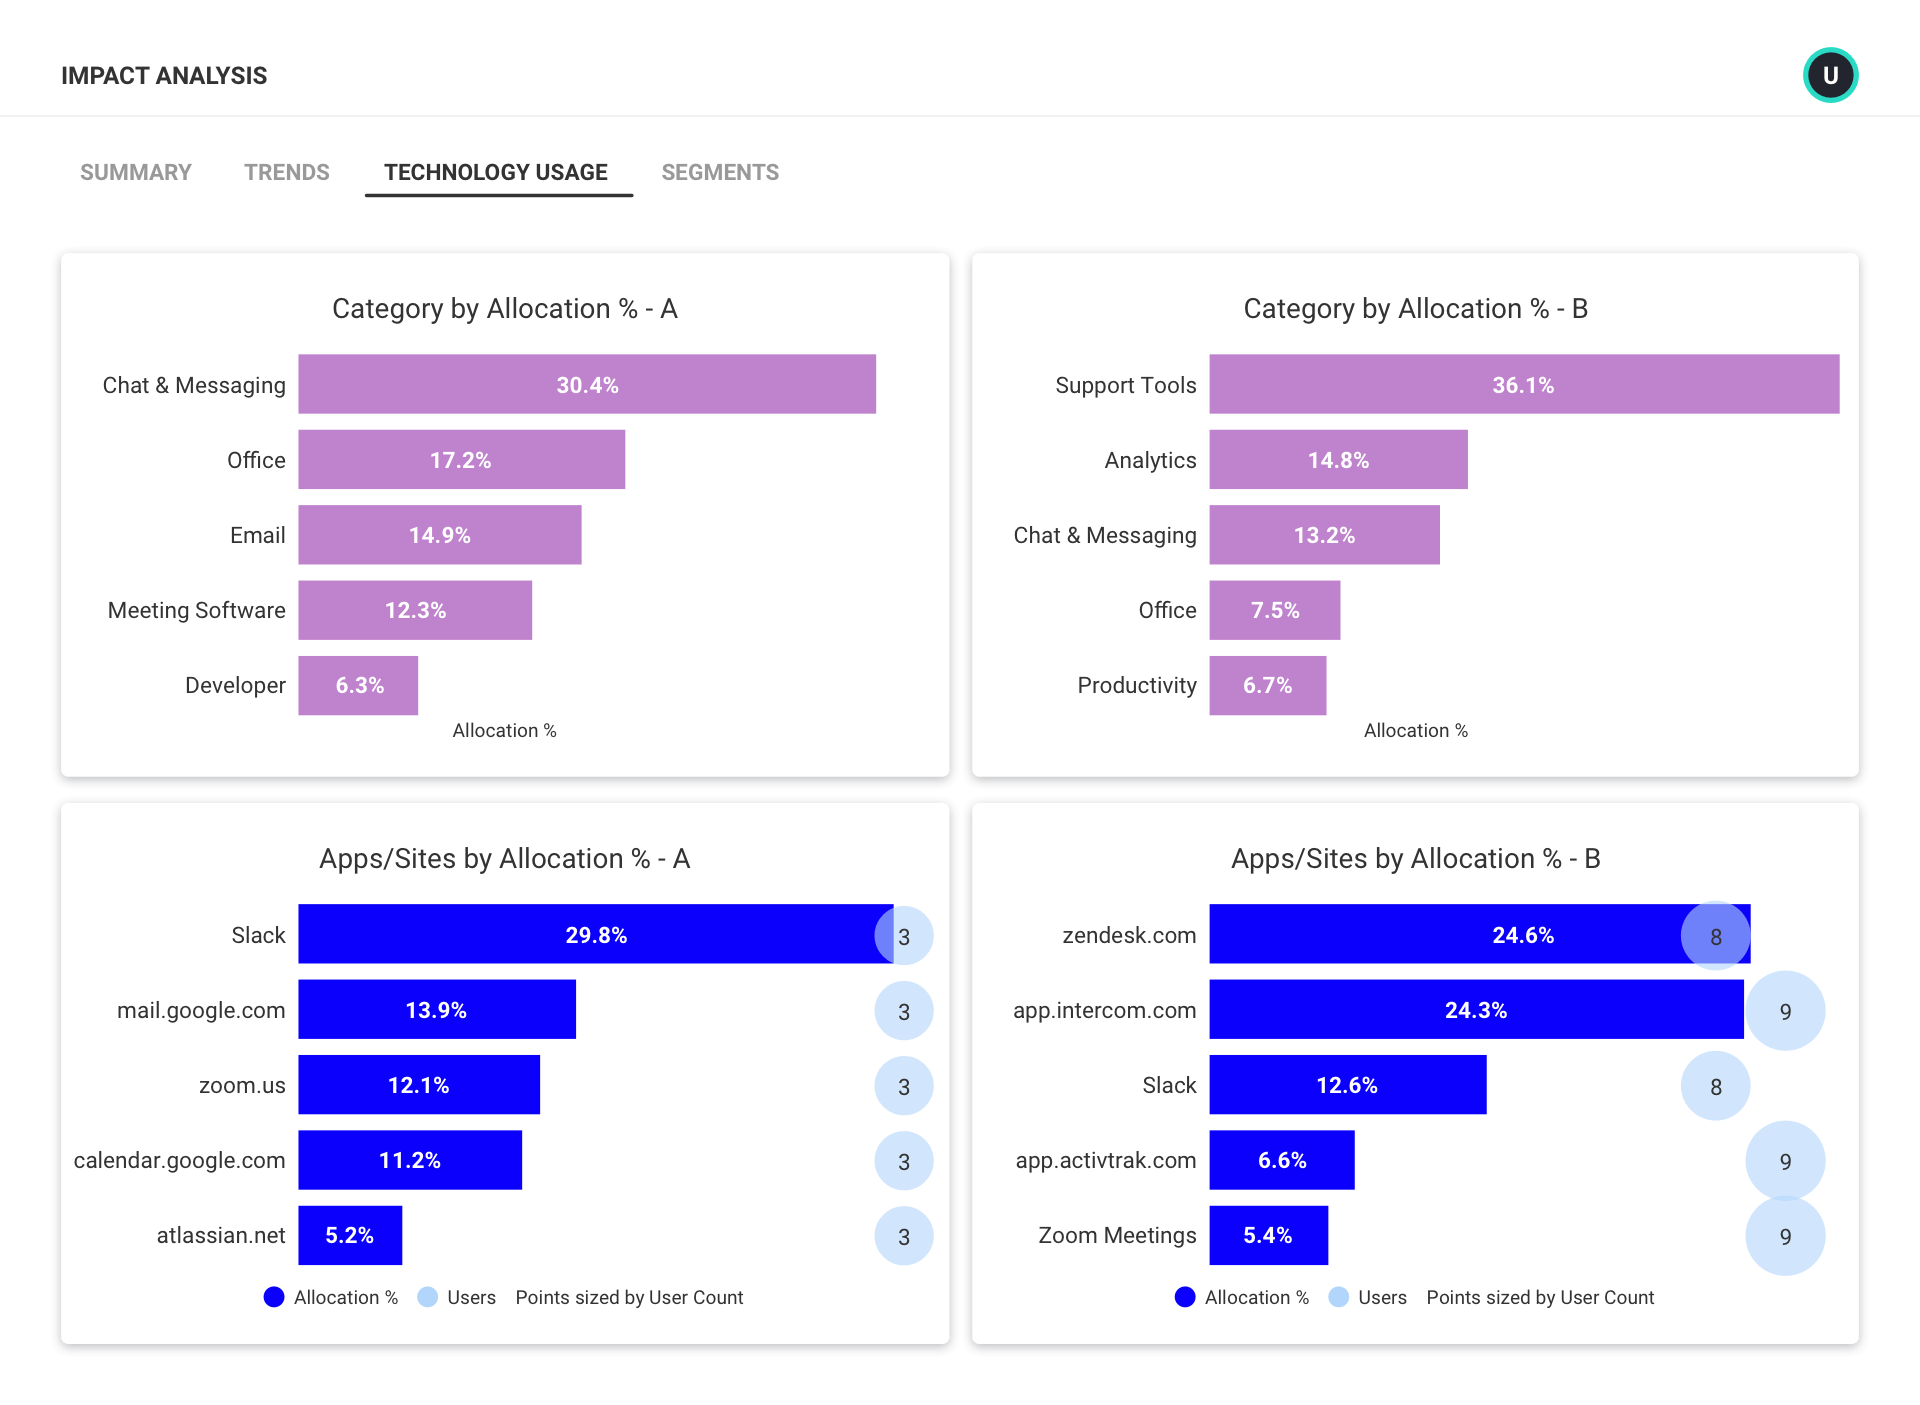Click the 'Category by Allocation % - B' title
The image size is (1920, 1405).
pyautogui.click(x=1416, y=308)
